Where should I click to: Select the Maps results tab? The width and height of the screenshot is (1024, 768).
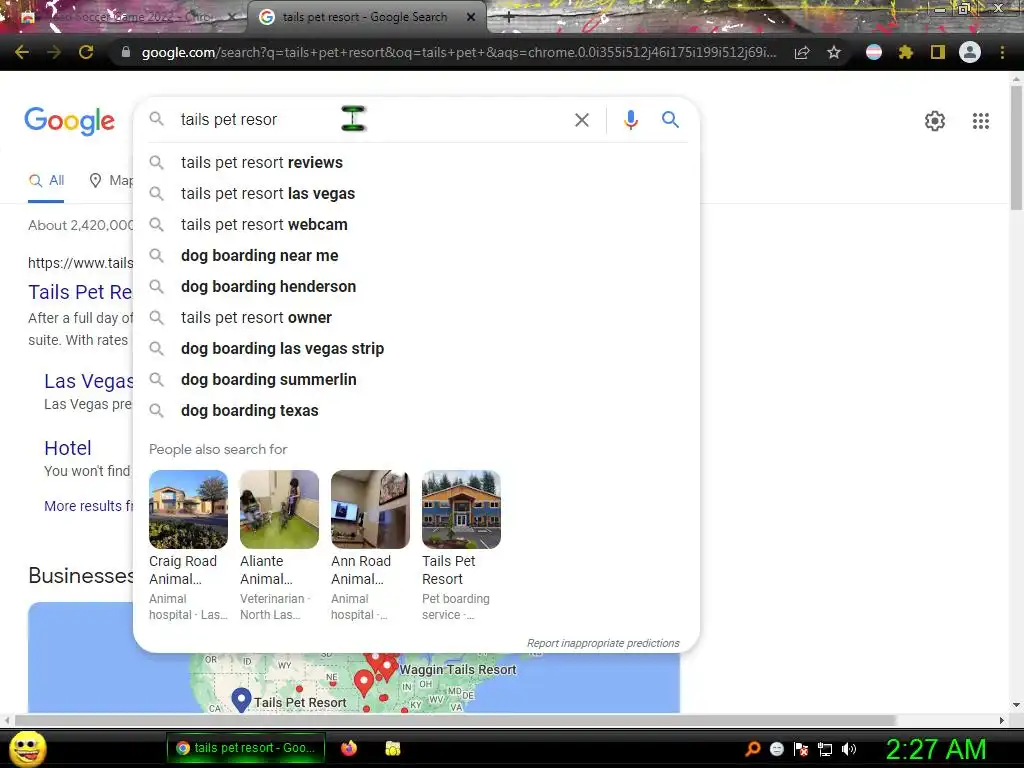(111, 180)
